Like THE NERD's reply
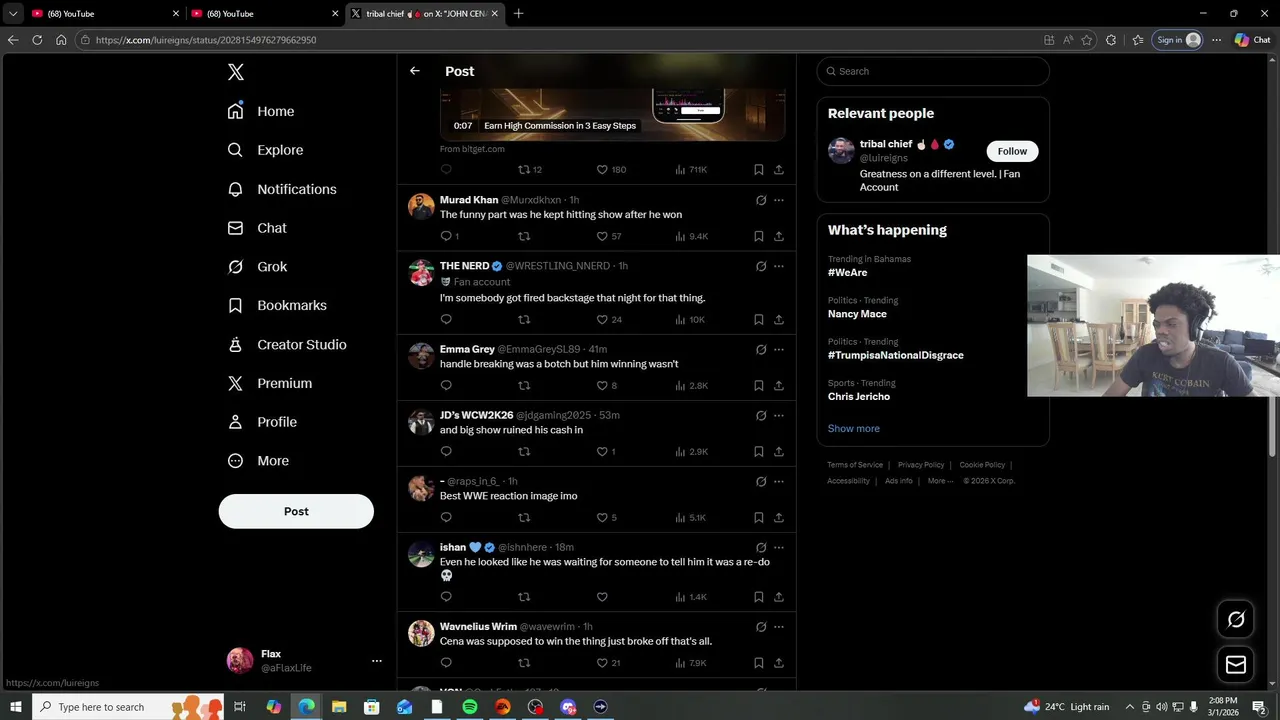 click(x=602, y=319)
